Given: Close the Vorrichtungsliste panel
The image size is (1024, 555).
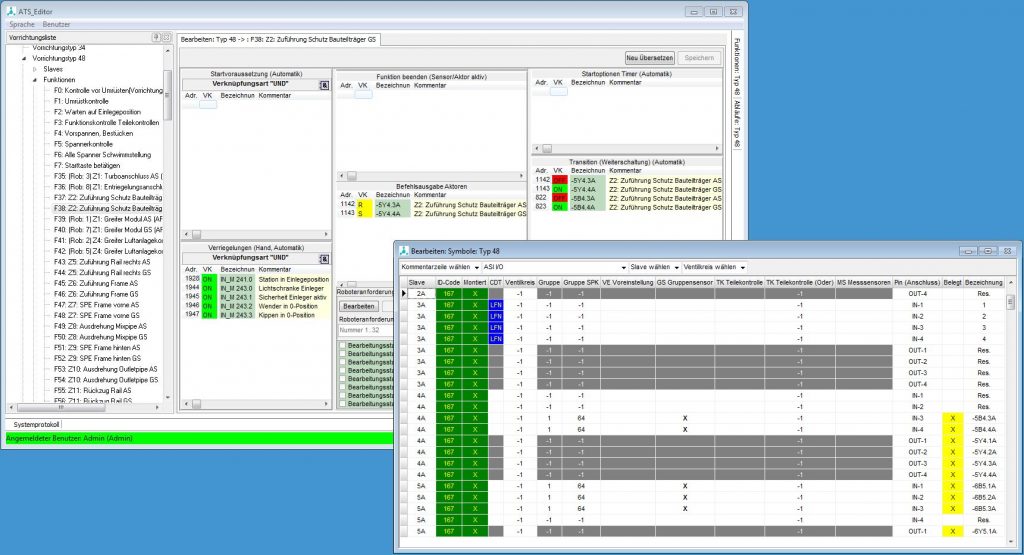Looking at the screenshot, I should (x=166, y=37).
